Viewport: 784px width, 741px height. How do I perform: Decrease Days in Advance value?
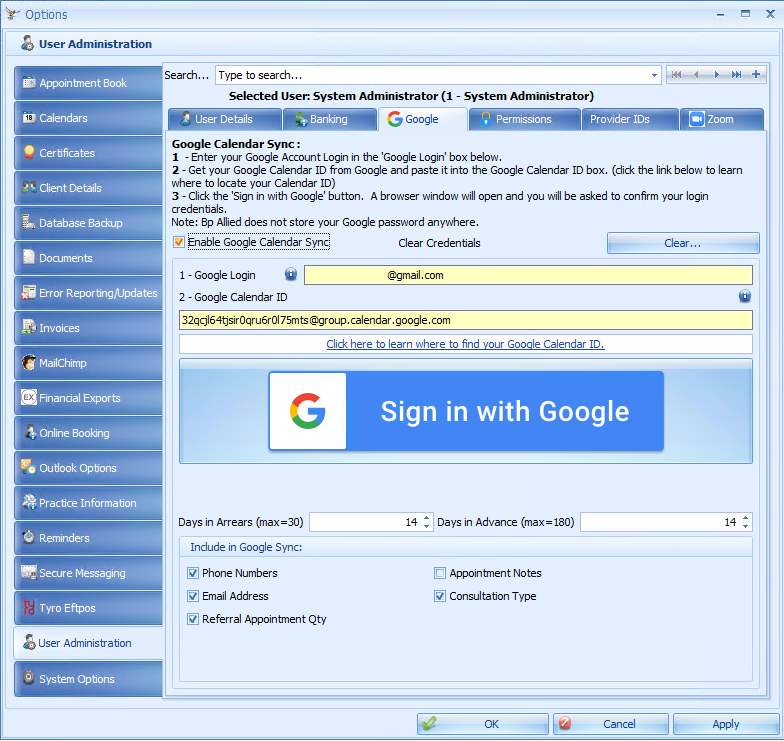[746, 526]
